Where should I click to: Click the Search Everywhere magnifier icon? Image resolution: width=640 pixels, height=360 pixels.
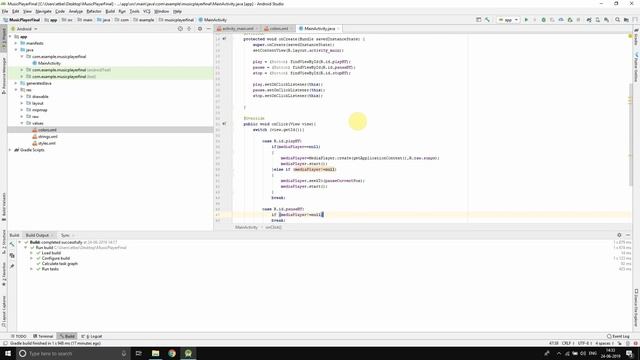[618, 20]
